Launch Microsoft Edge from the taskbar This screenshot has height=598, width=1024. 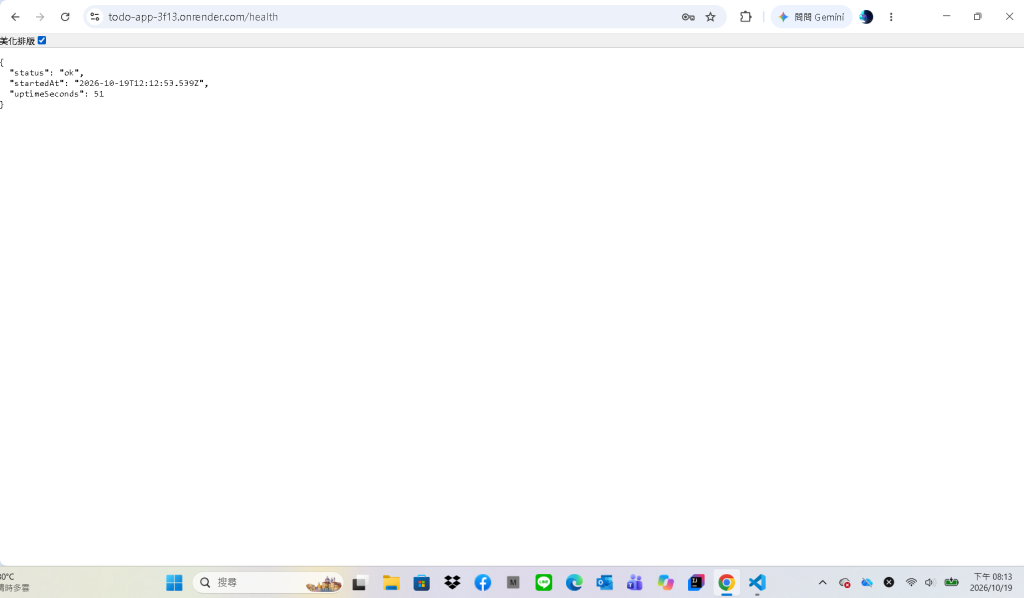574,582
